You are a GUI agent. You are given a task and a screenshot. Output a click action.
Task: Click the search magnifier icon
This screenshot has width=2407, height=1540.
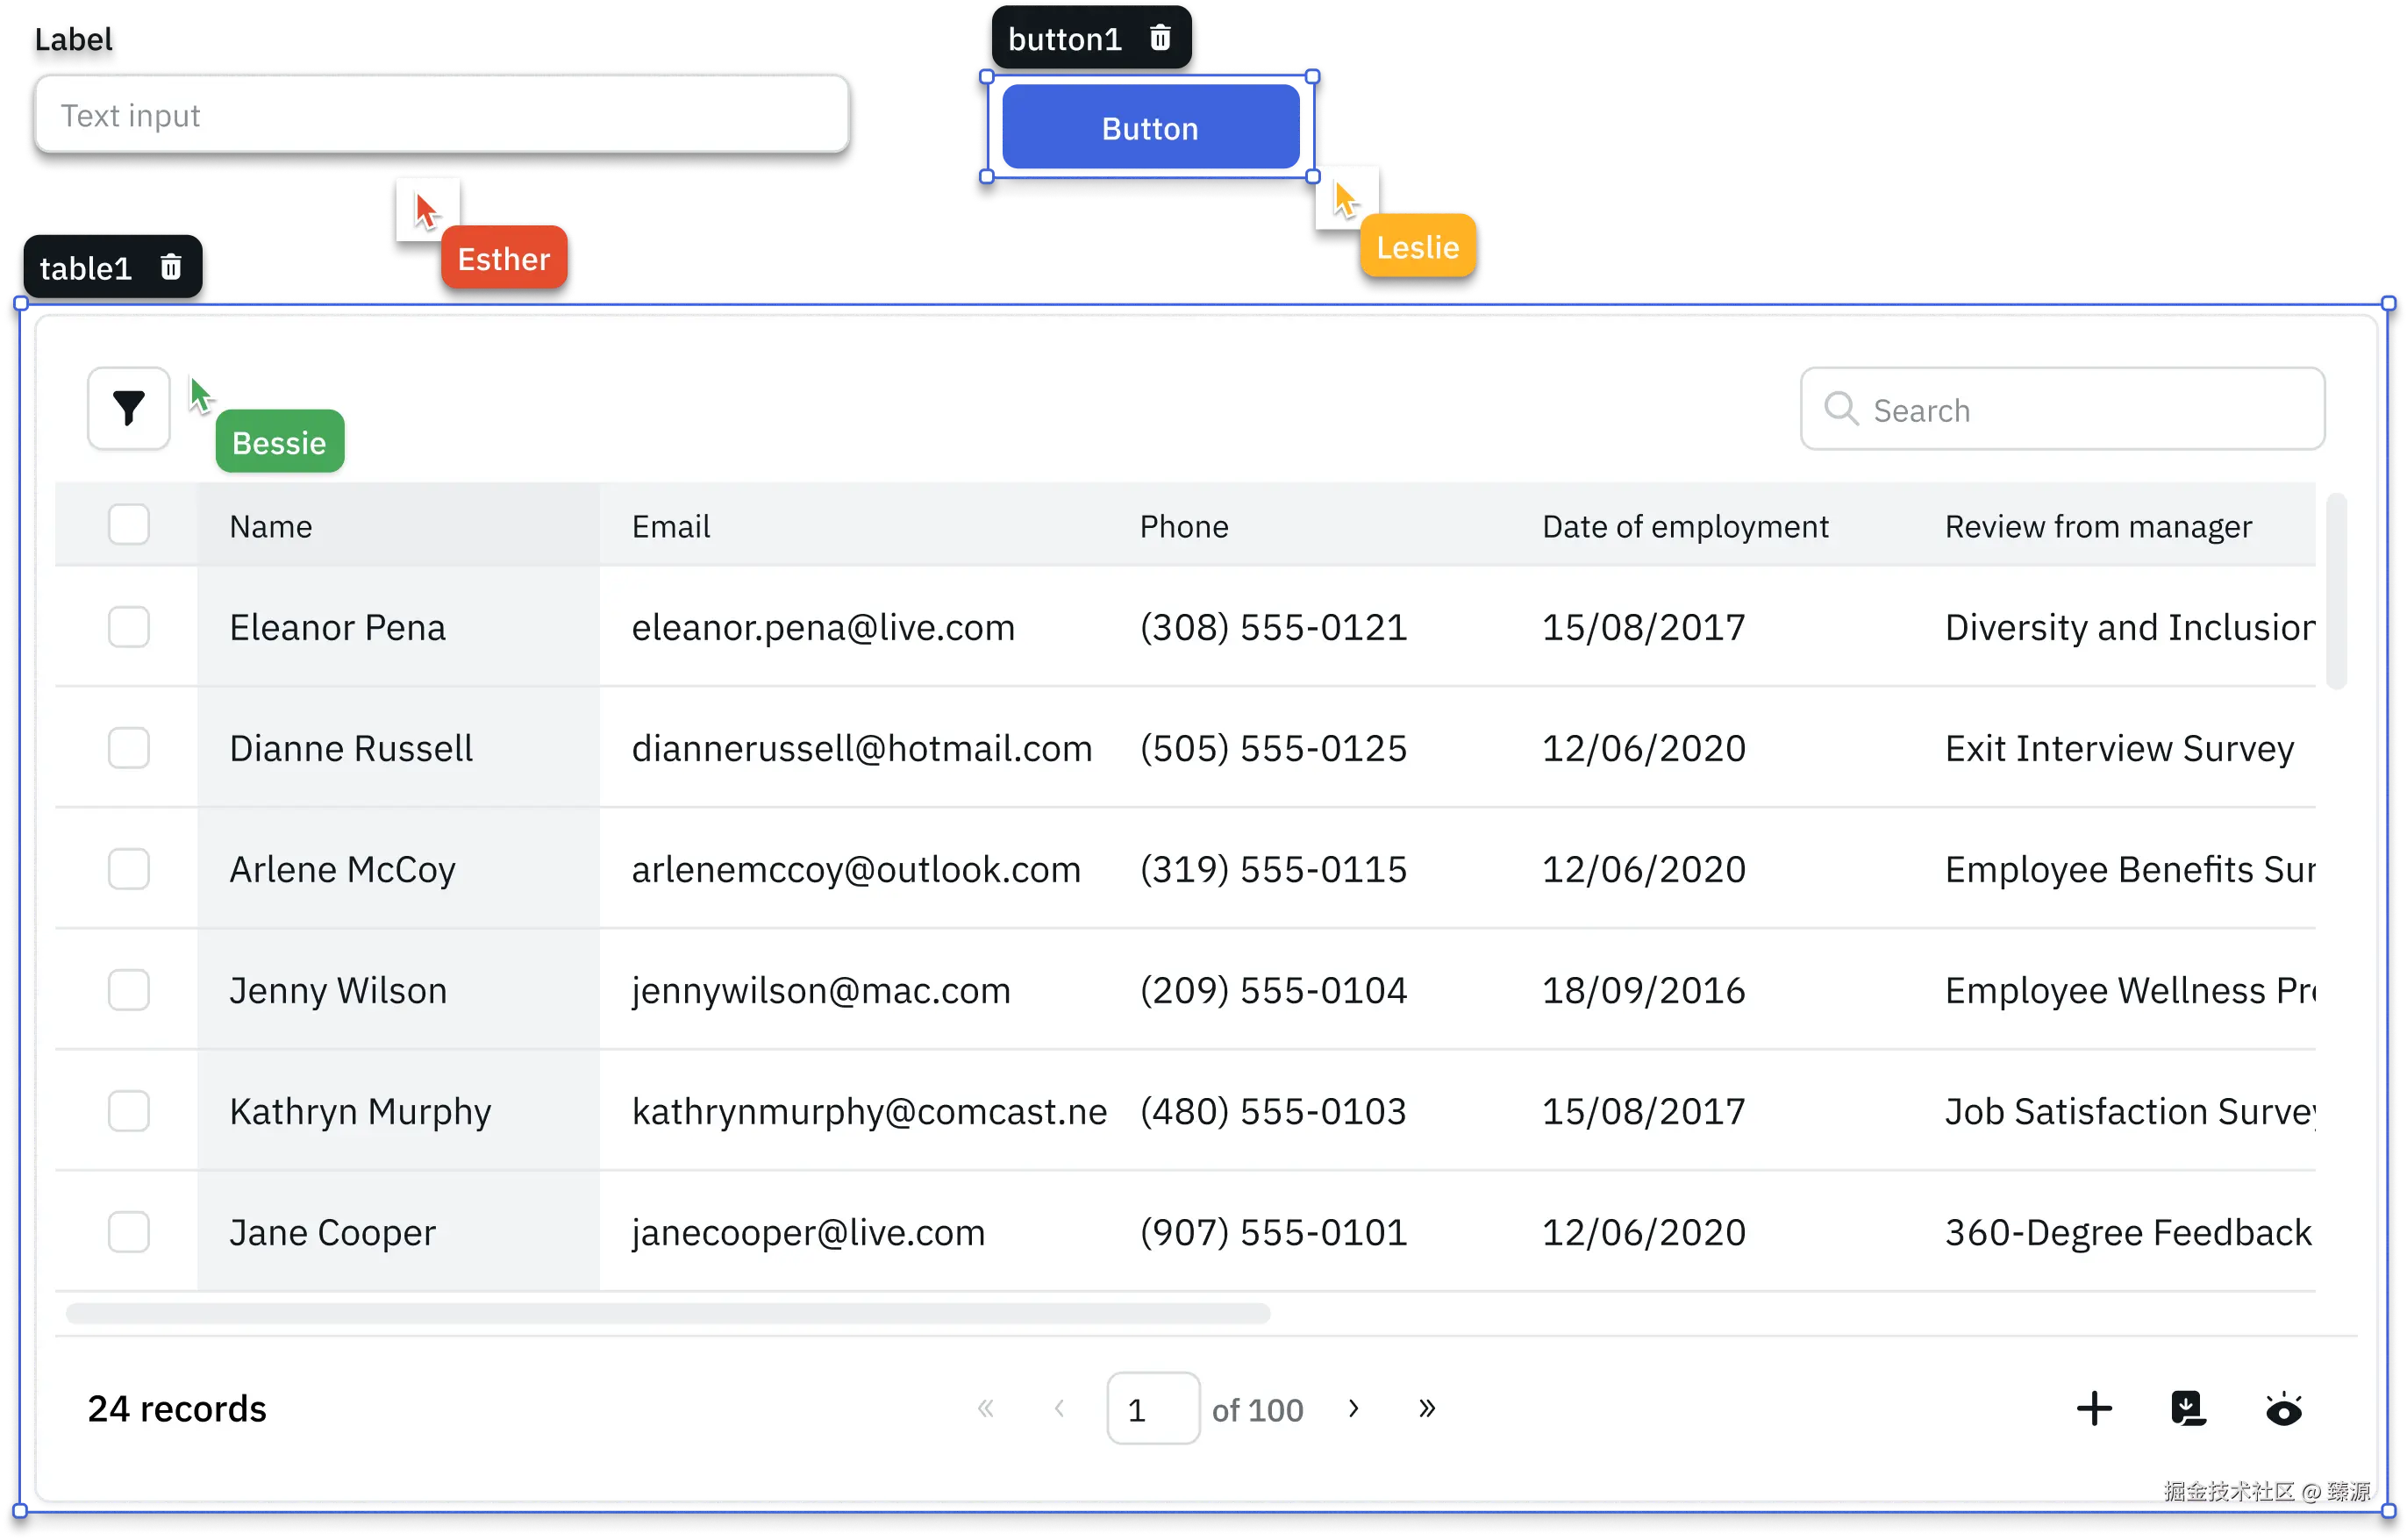(1840, 408)
